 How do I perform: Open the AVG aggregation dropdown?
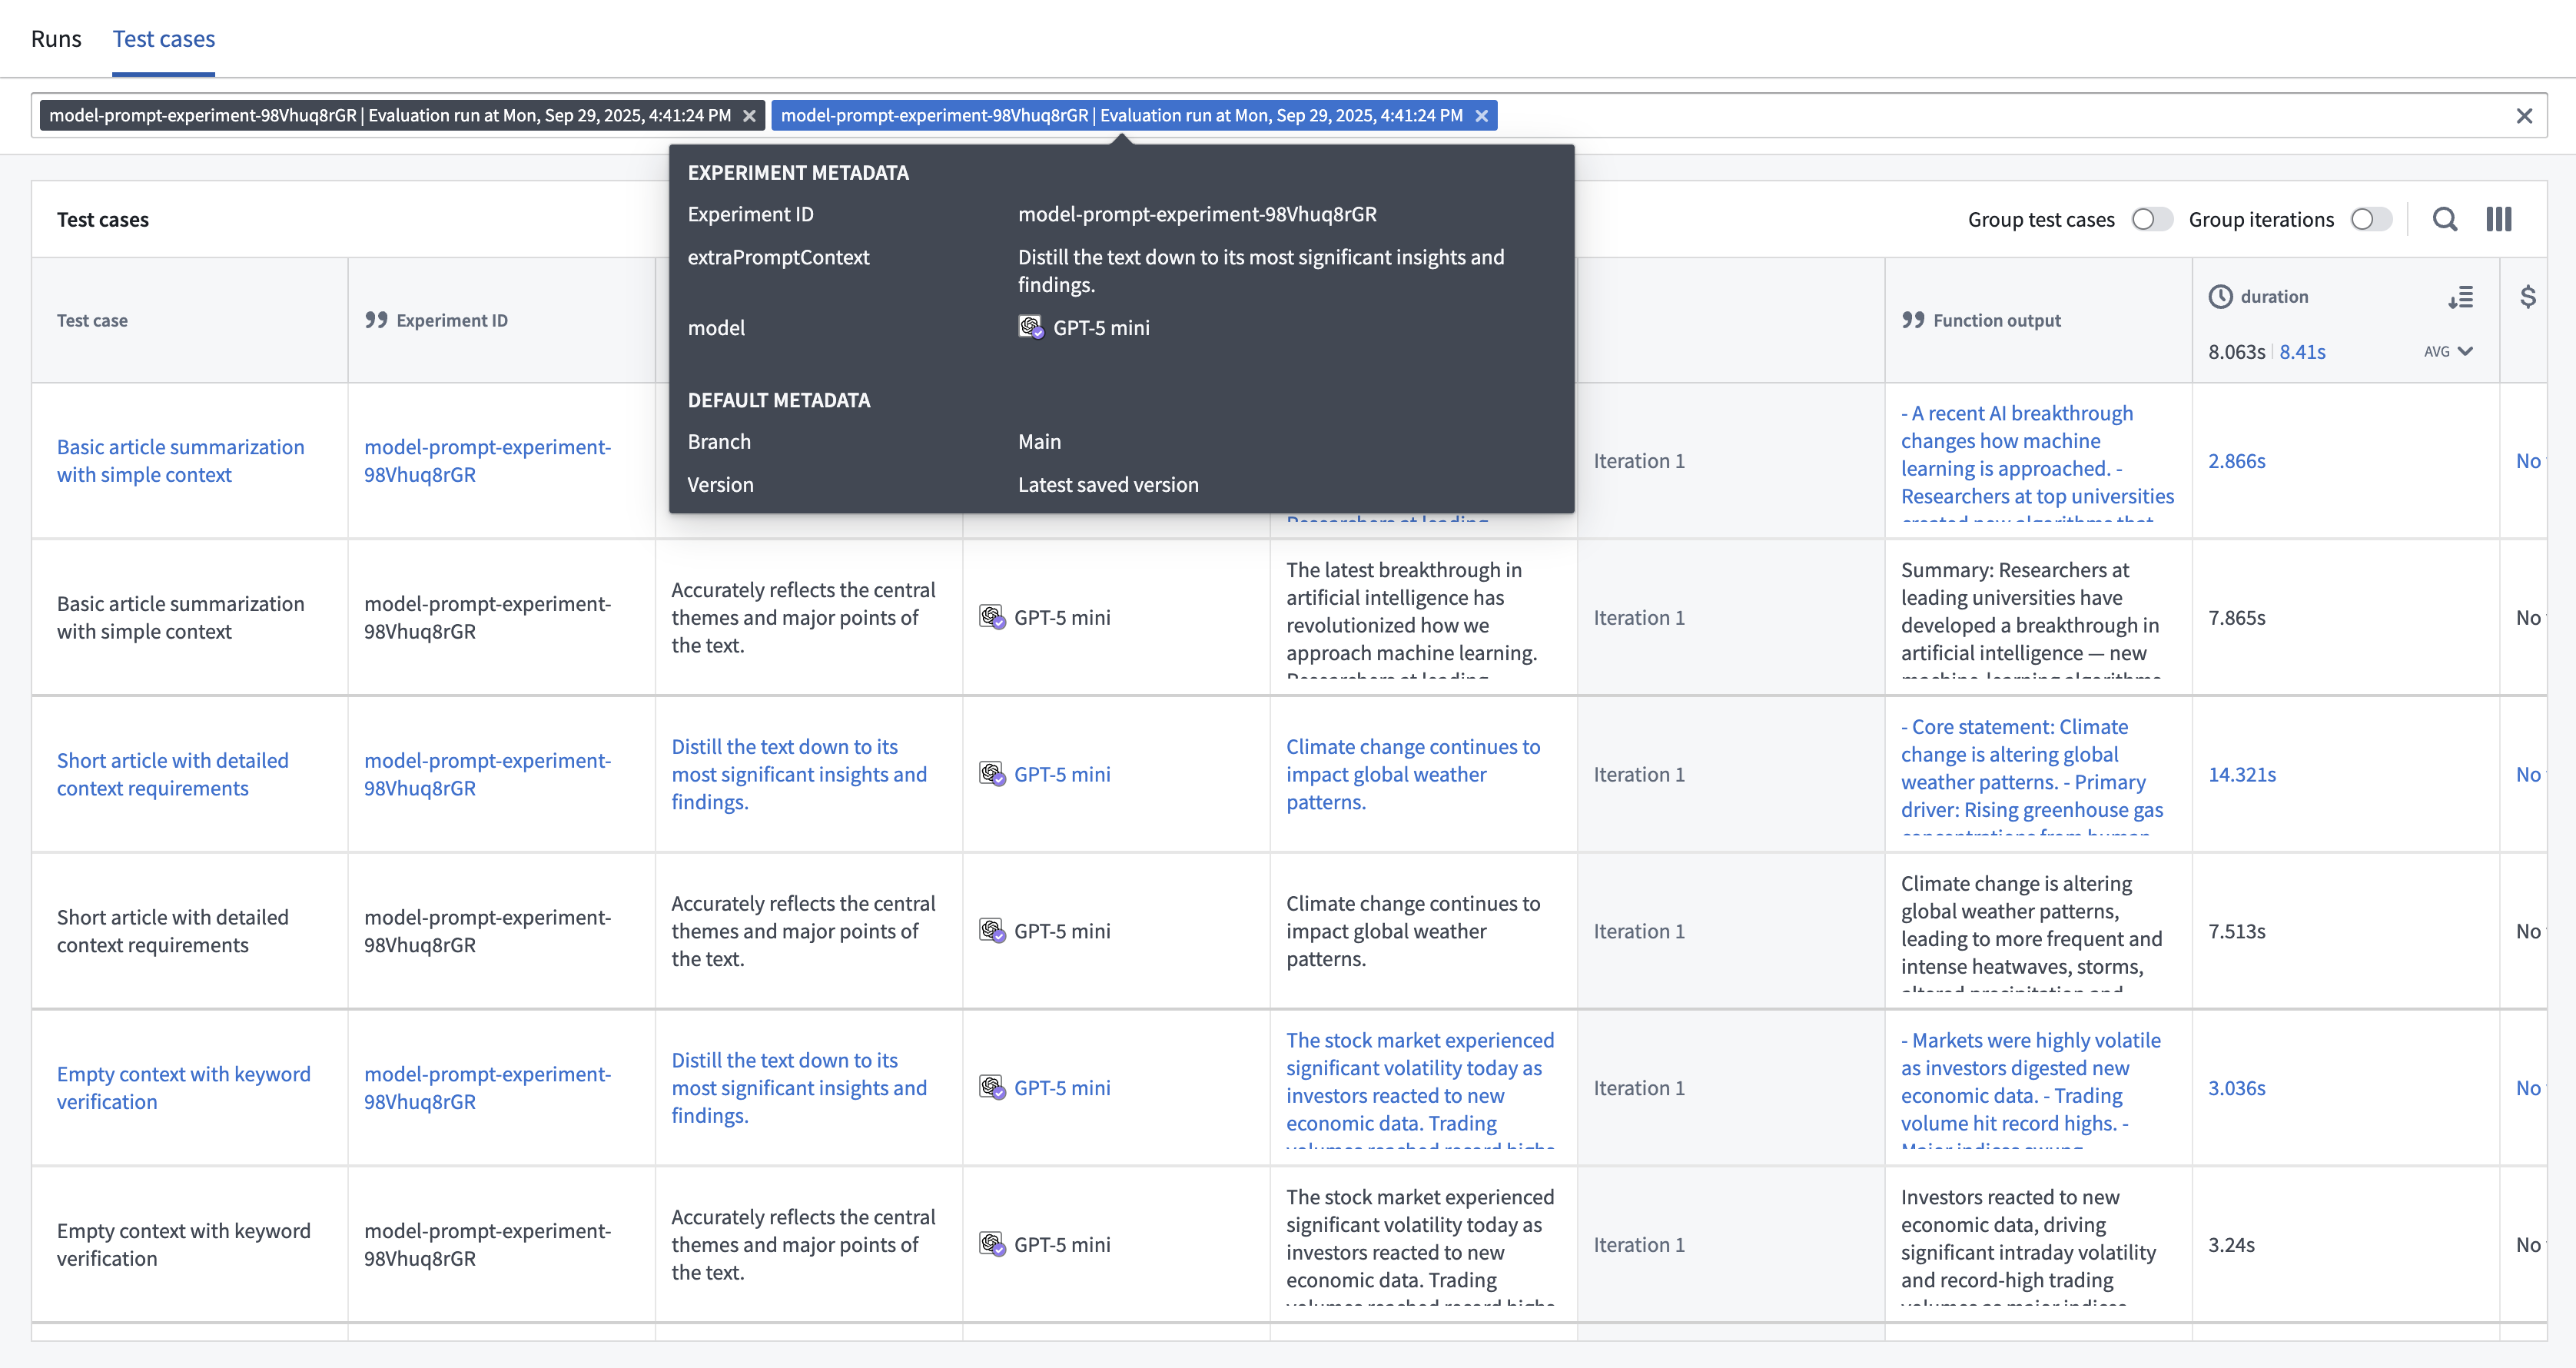tap(2449, 351)
